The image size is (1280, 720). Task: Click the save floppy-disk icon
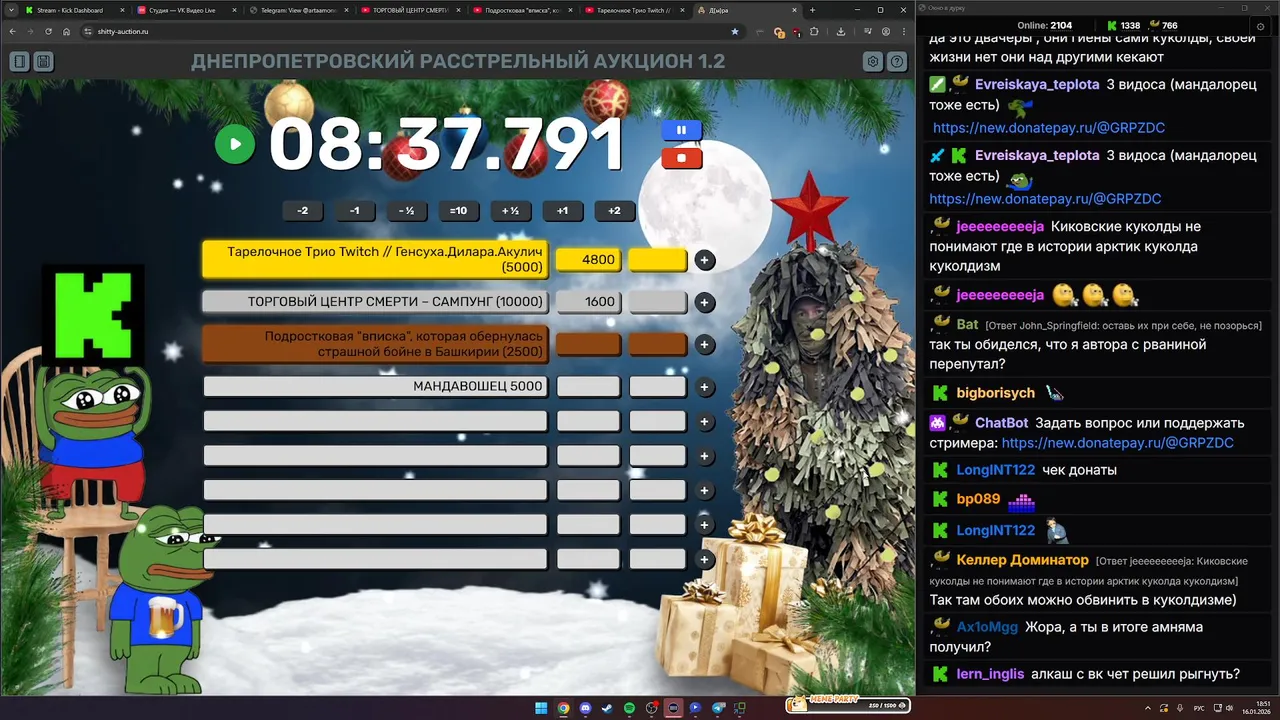coord(43,62)
